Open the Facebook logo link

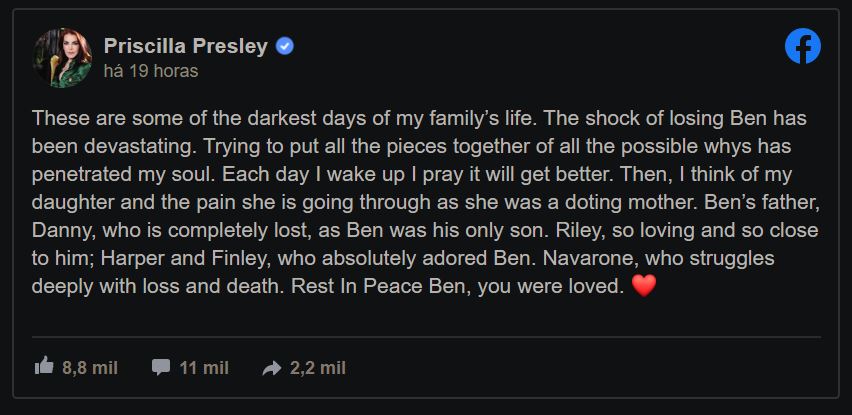point(802,46)
